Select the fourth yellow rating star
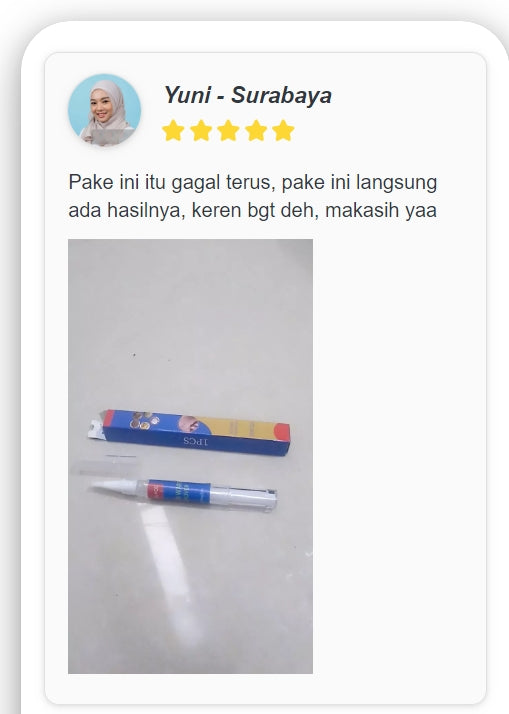Image resolution: width=509 pixels, height=714 pixels. point(256,131)
